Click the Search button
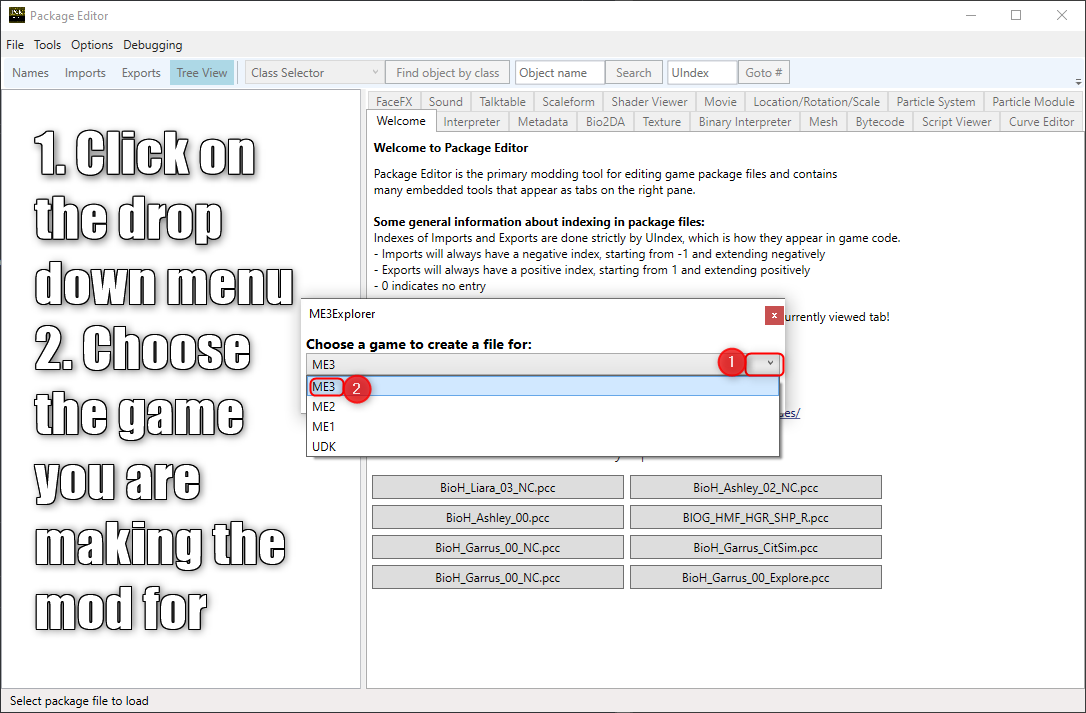This screenshot has width=1086, height=713. point(633,73)
